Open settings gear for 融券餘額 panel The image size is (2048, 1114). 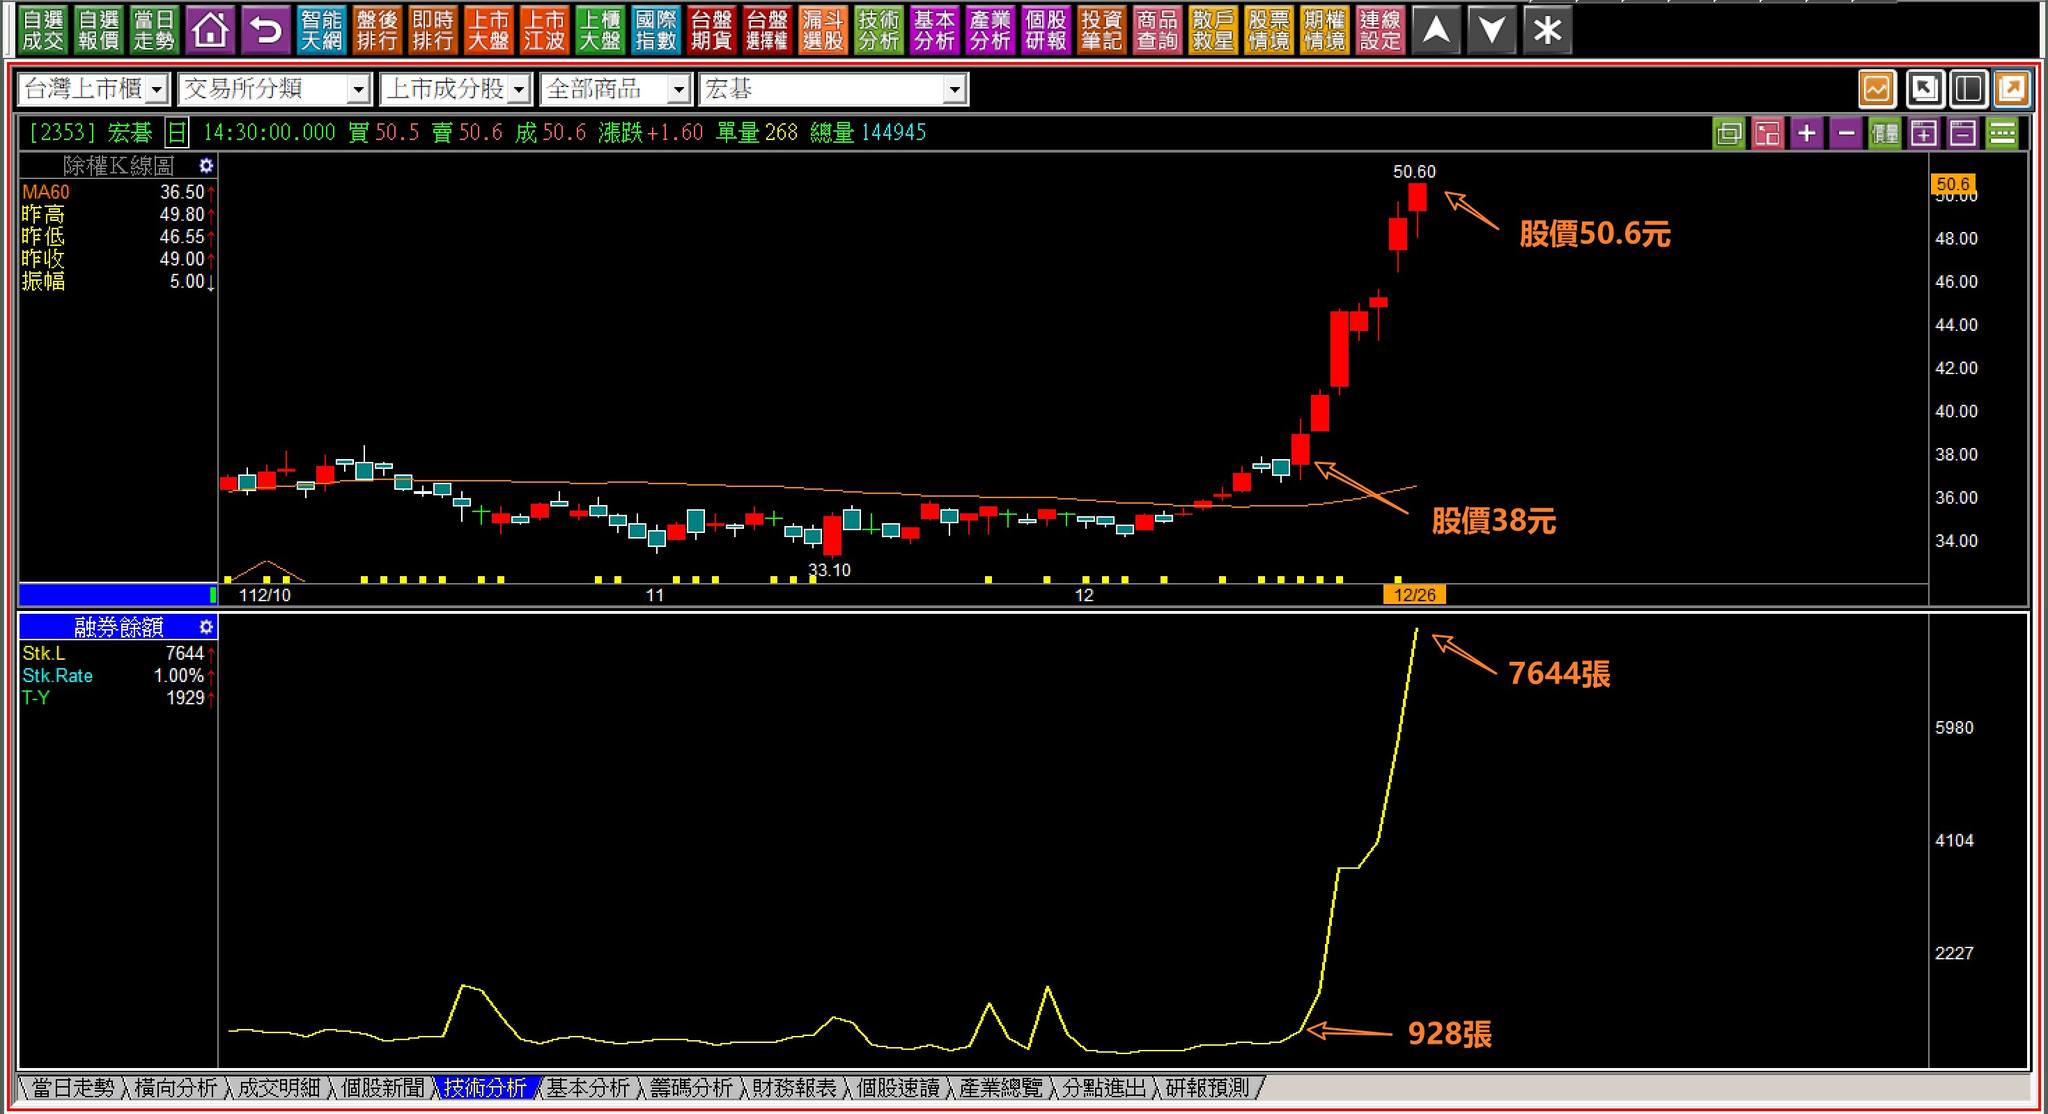pos(206,627)
